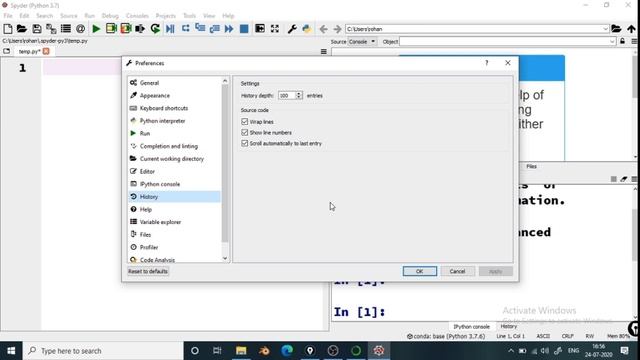640x360 pixels.
Task: Continue execution until next breakpoint
Action: coord(229,29)
